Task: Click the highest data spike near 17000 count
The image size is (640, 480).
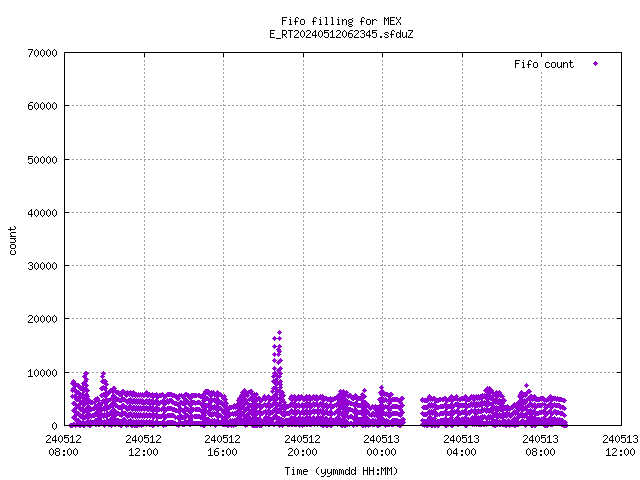Action: tap(280, 333)
